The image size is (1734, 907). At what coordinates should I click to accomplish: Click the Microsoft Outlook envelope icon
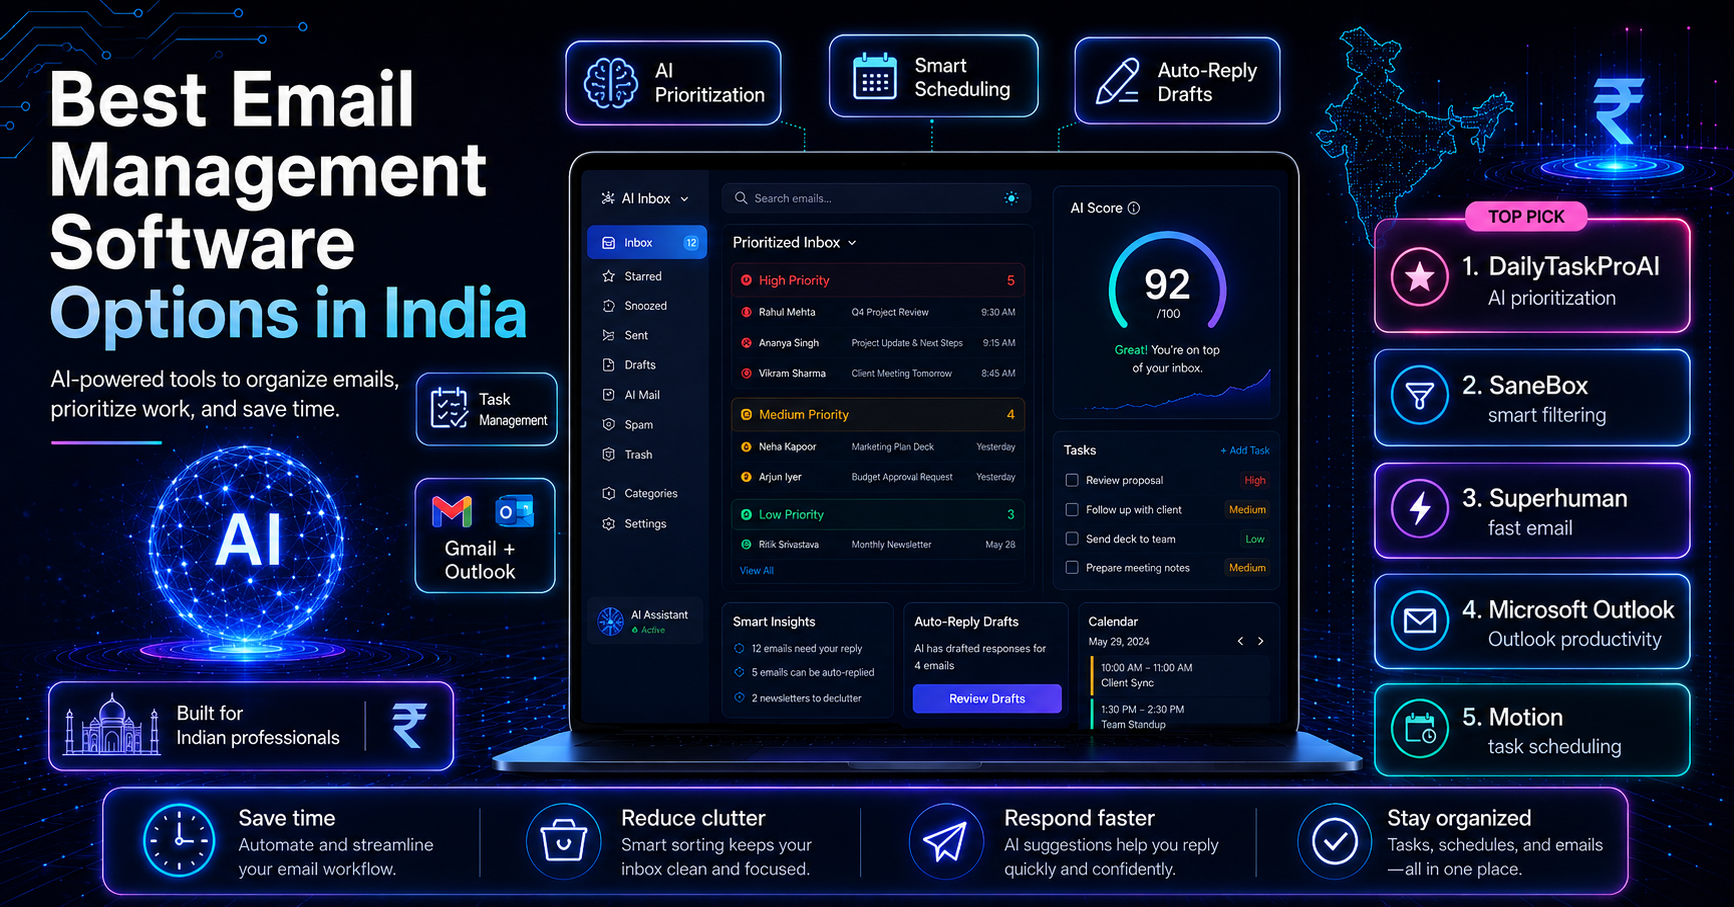click(x=1420, y=621)
